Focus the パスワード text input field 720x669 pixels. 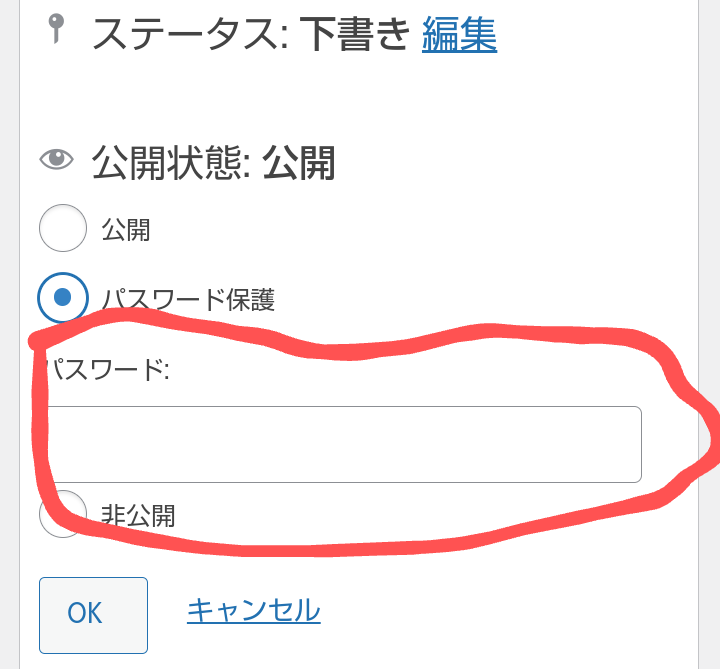pos(343,444)
